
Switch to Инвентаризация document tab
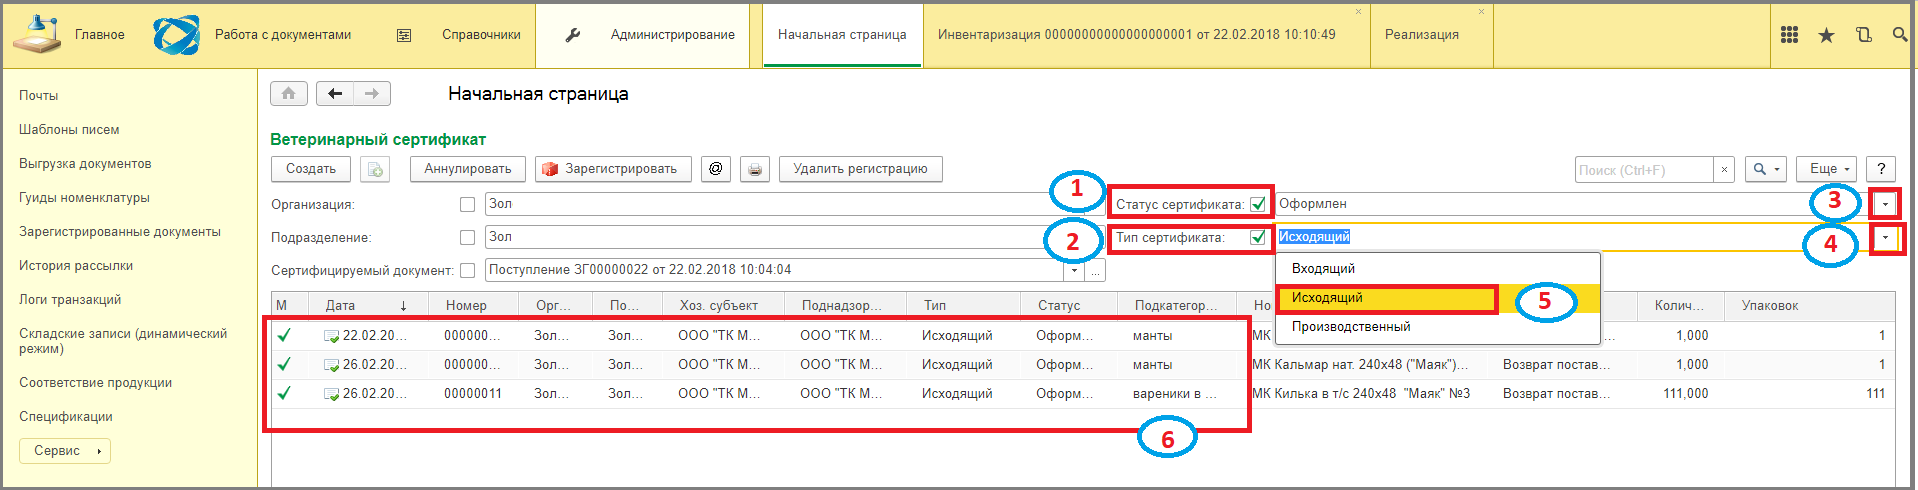point(1137,35)
